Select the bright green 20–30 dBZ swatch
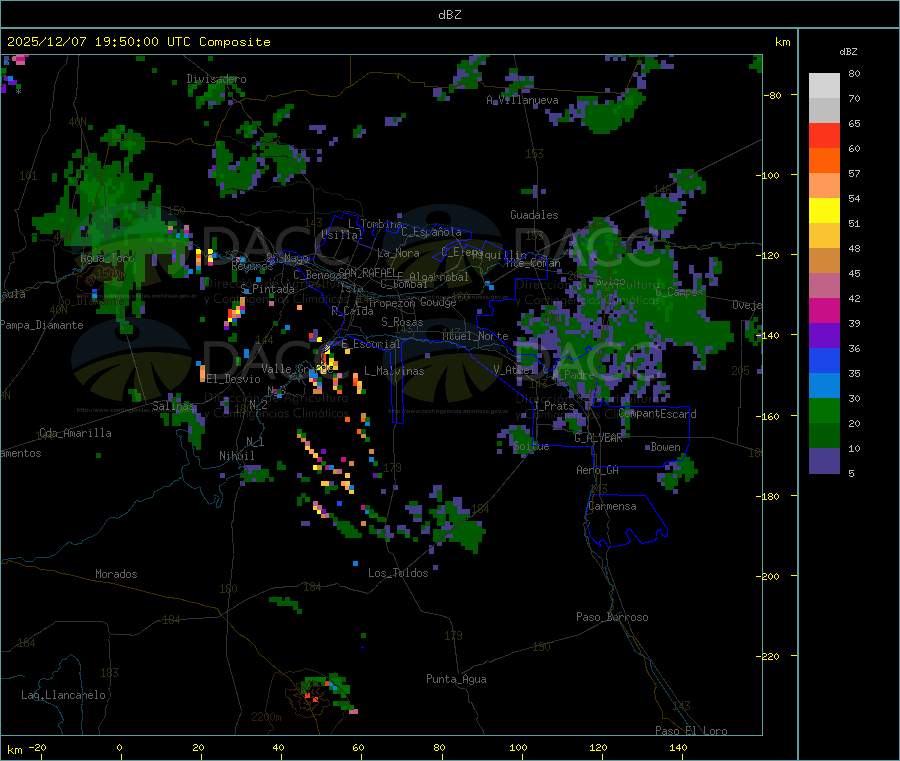 tap(824, 410)
